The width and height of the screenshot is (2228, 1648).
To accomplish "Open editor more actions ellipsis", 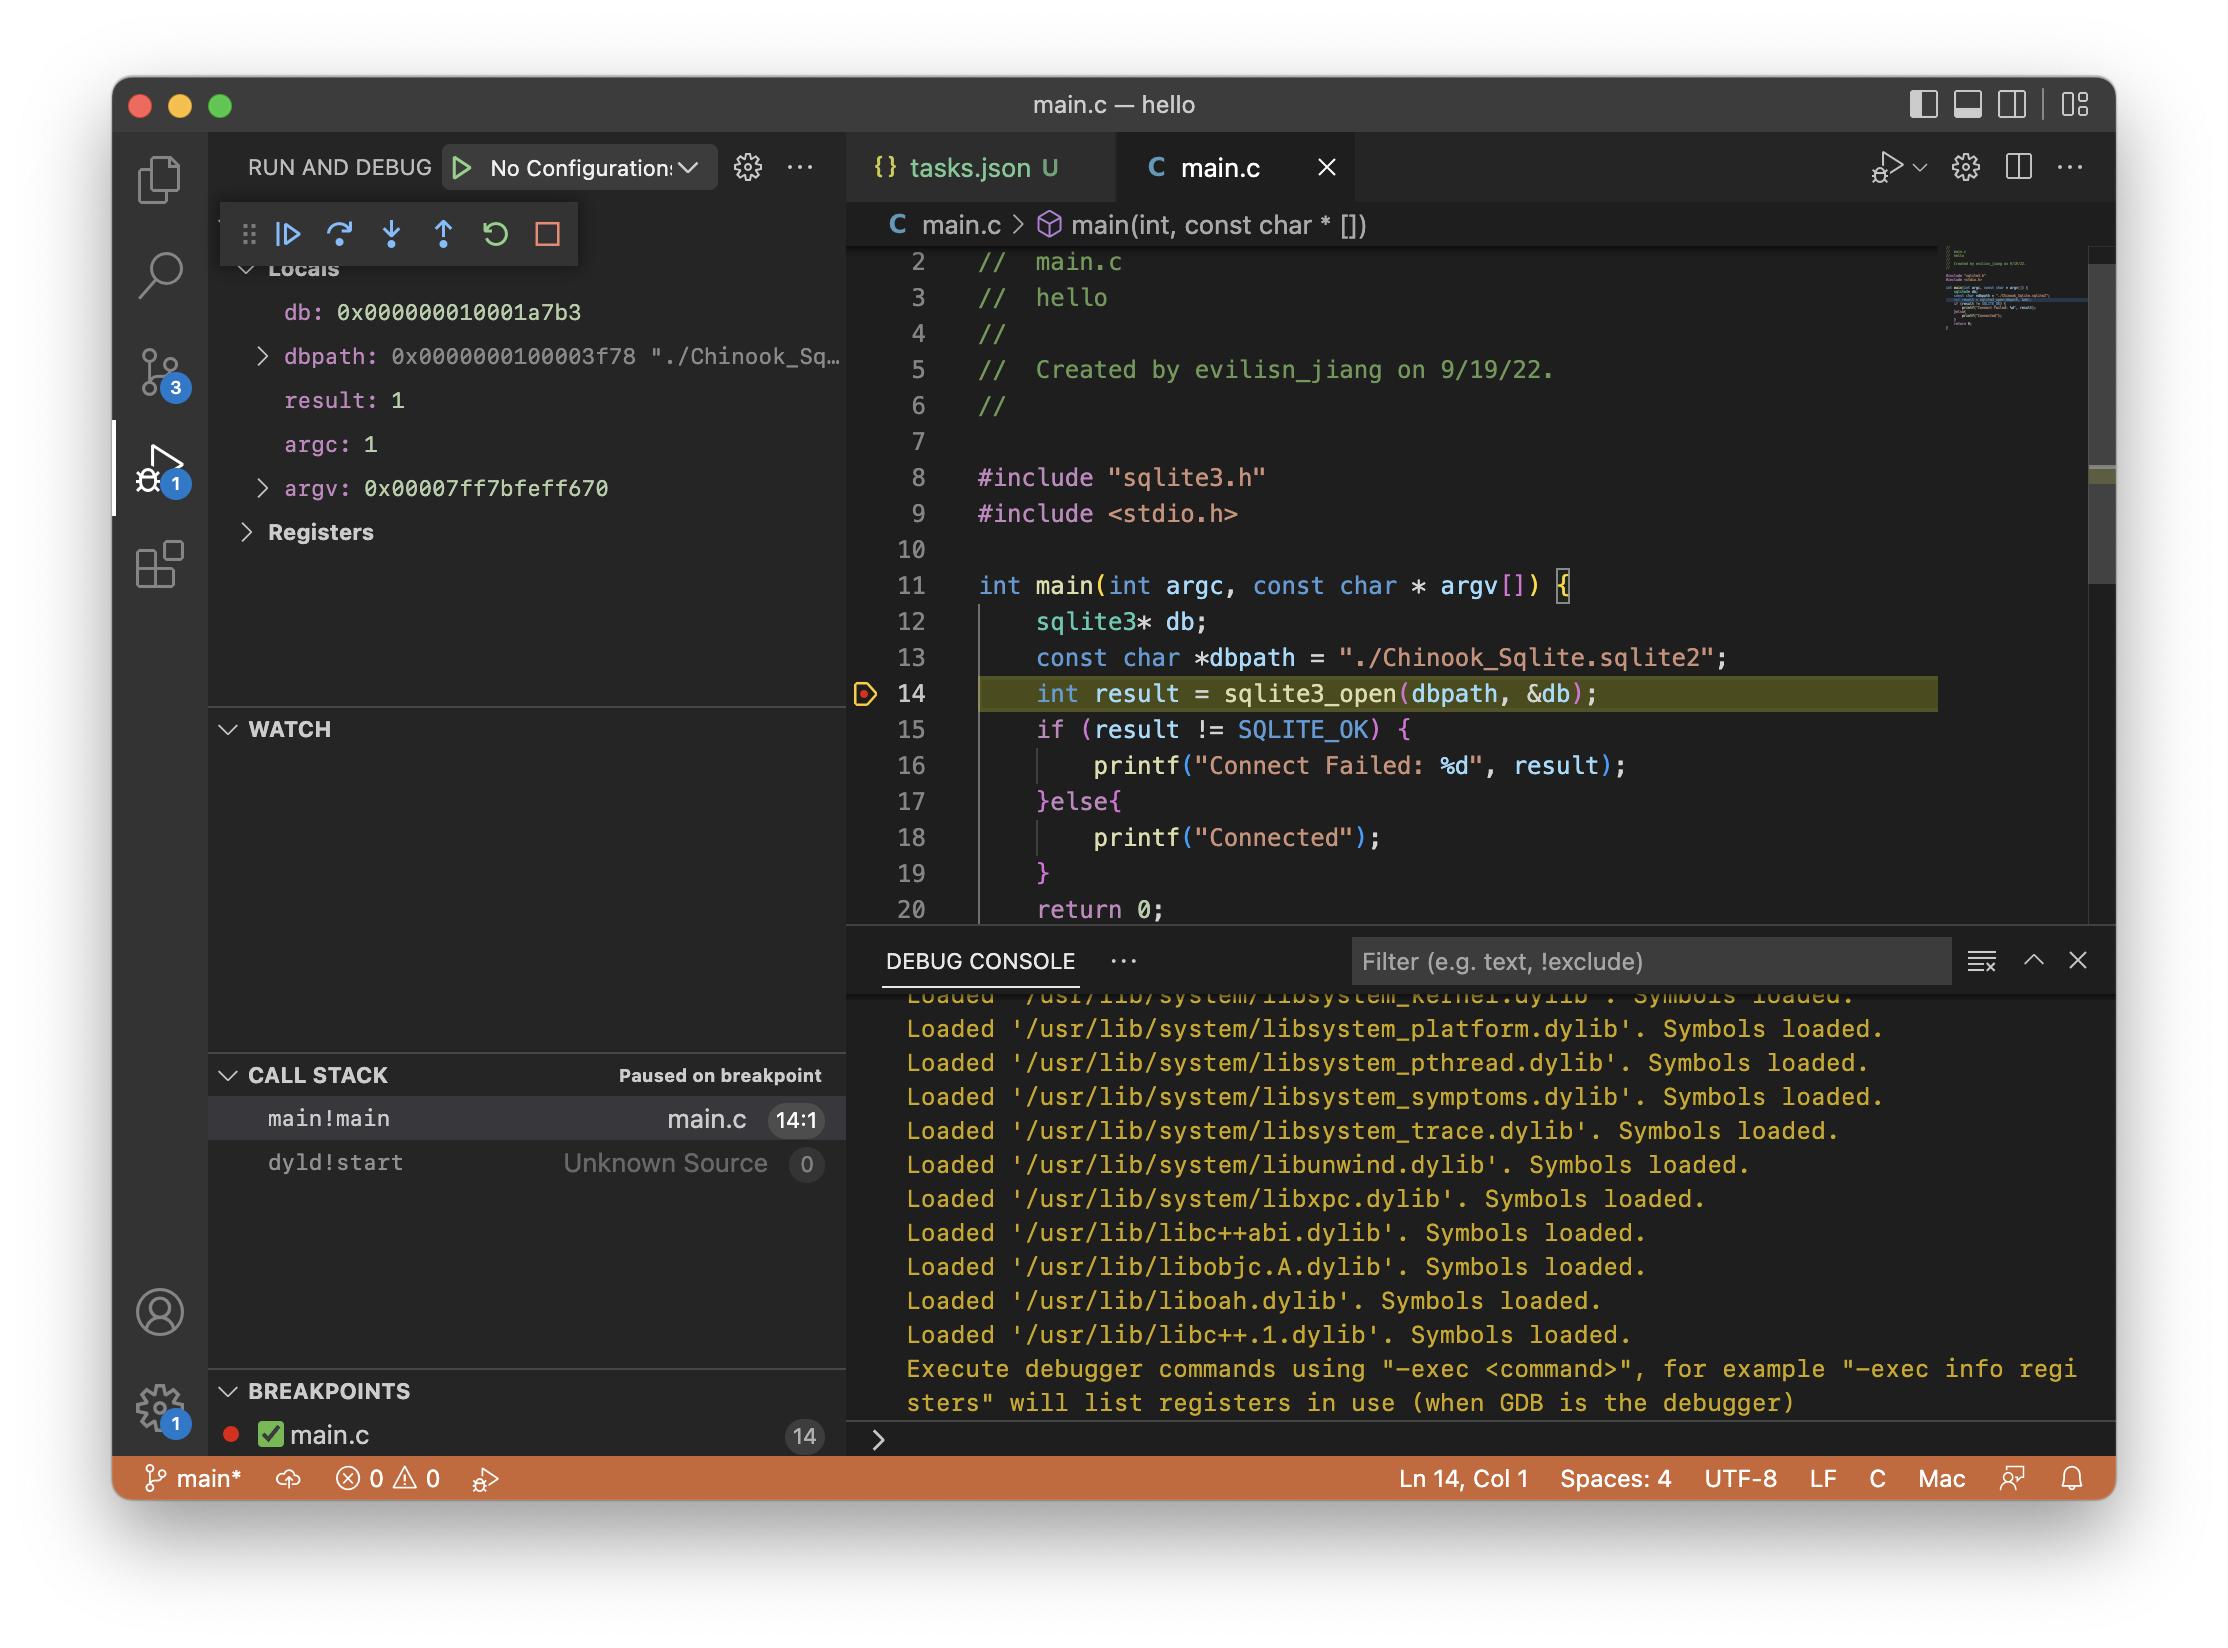I will (2070, 167).
